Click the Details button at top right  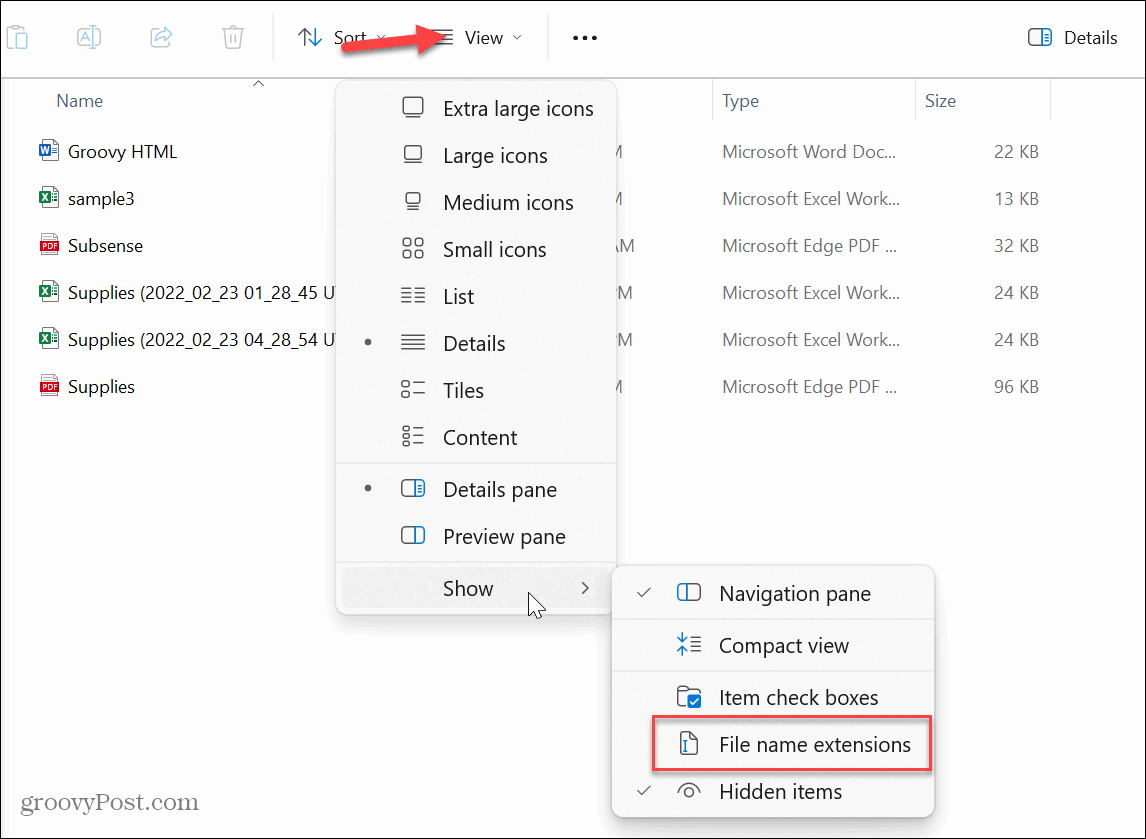tap(1073, 38)
